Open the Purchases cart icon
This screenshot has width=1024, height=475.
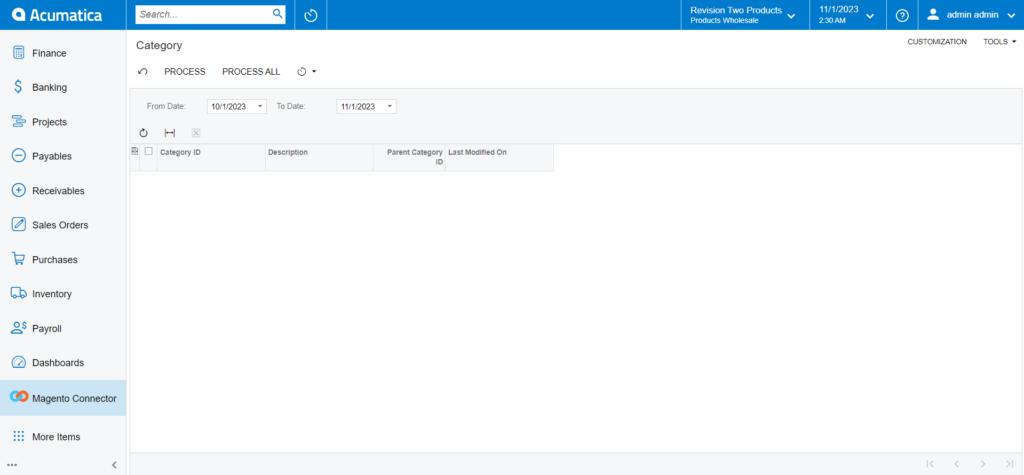[19, 259]
